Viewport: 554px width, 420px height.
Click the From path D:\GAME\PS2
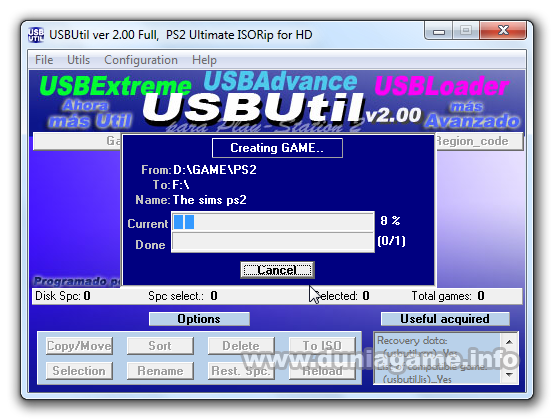(x=215, y=170)
